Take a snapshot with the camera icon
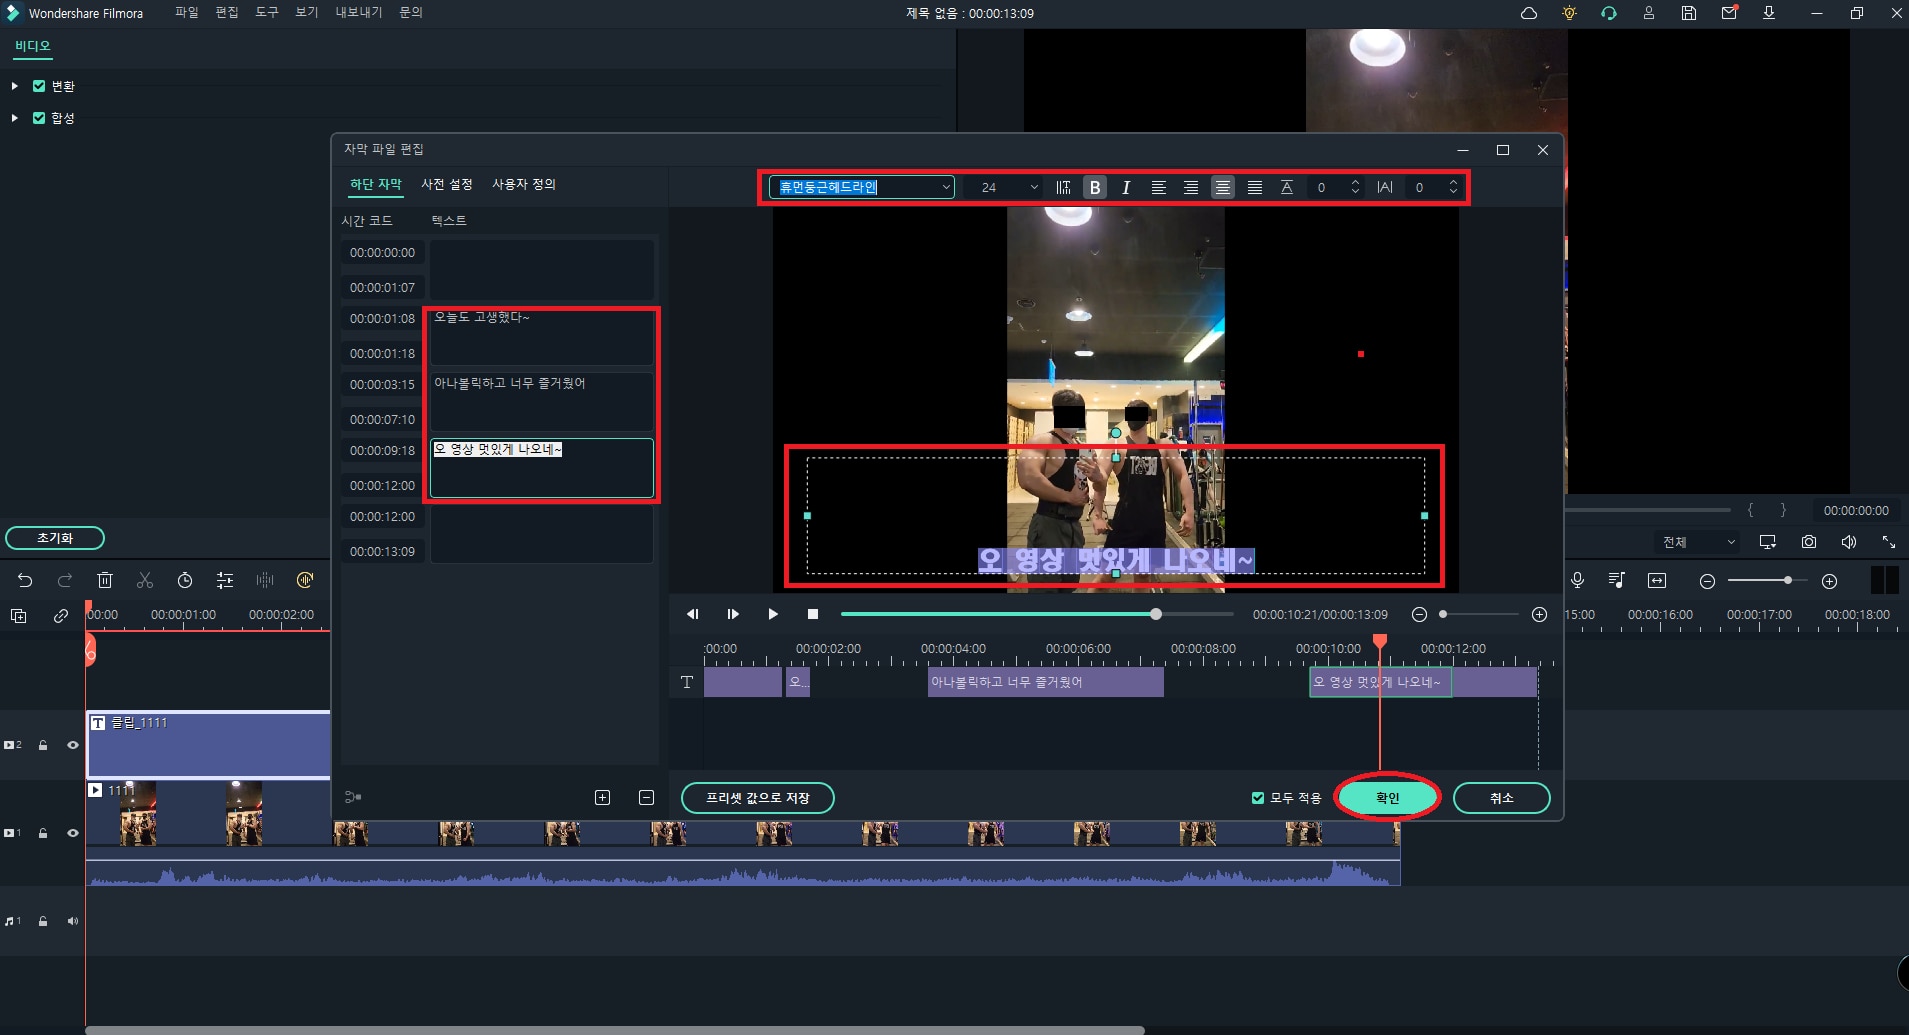This screenshot has width=1909, height=1035. pyautogui.click(x=1809, y=542)
